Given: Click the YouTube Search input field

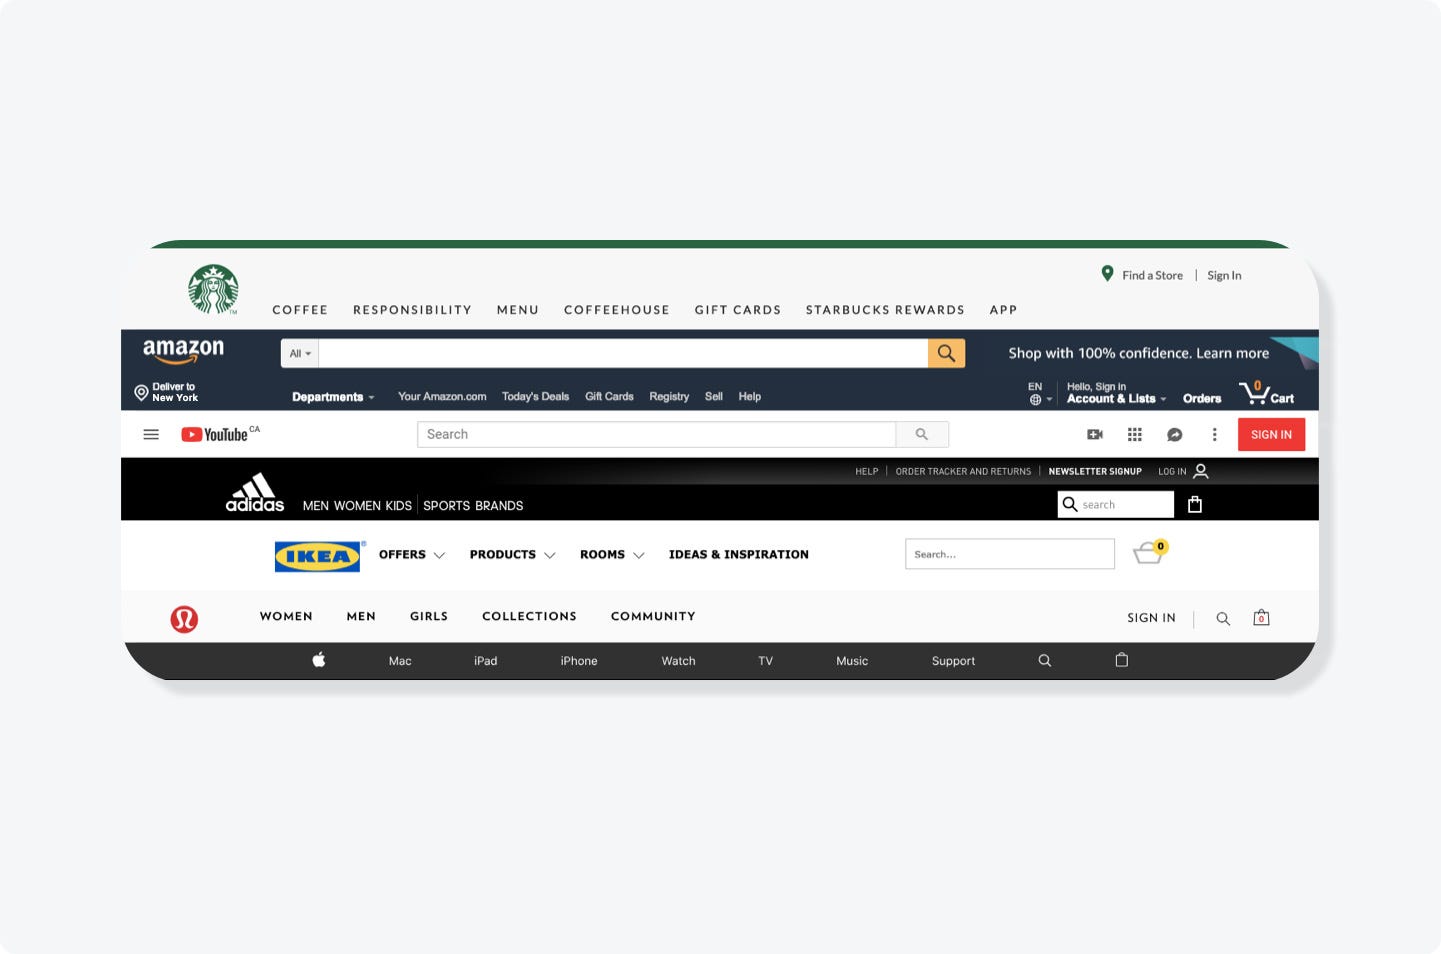Looking at the screenshot, I should coord(657,434).
